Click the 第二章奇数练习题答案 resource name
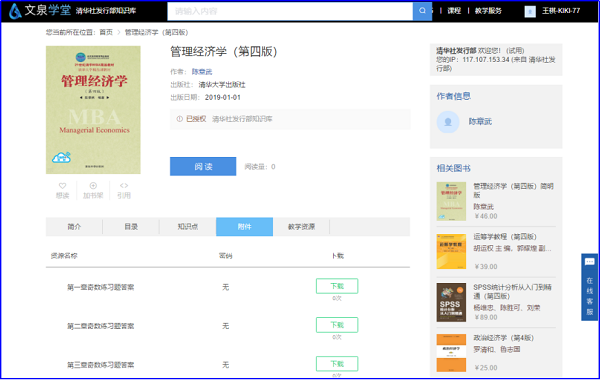The width and height of the screenshot is (600, 380). point(100,326)
